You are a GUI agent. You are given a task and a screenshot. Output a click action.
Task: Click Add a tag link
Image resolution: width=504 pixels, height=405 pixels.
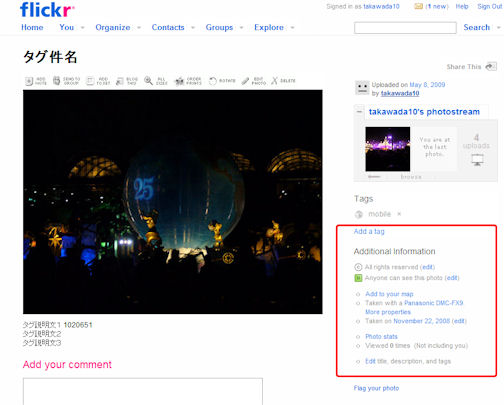pyautogui.click(x=369, y=231)
